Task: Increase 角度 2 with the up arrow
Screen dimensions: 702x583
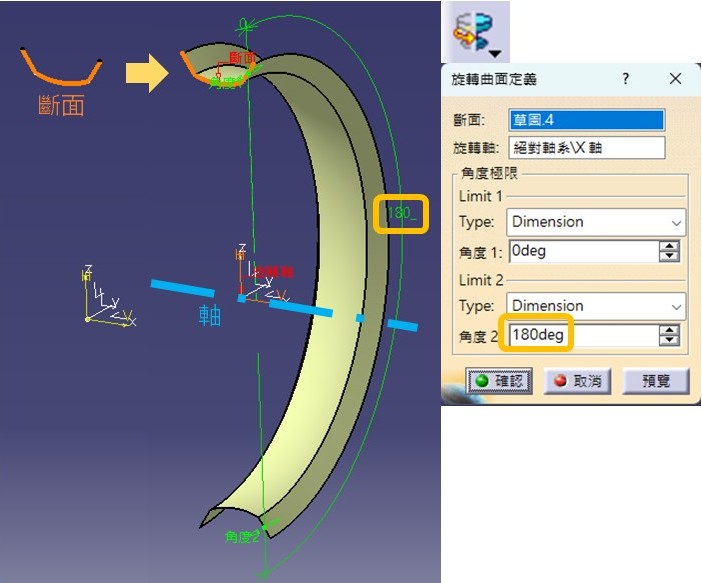Action: point(669,330)
